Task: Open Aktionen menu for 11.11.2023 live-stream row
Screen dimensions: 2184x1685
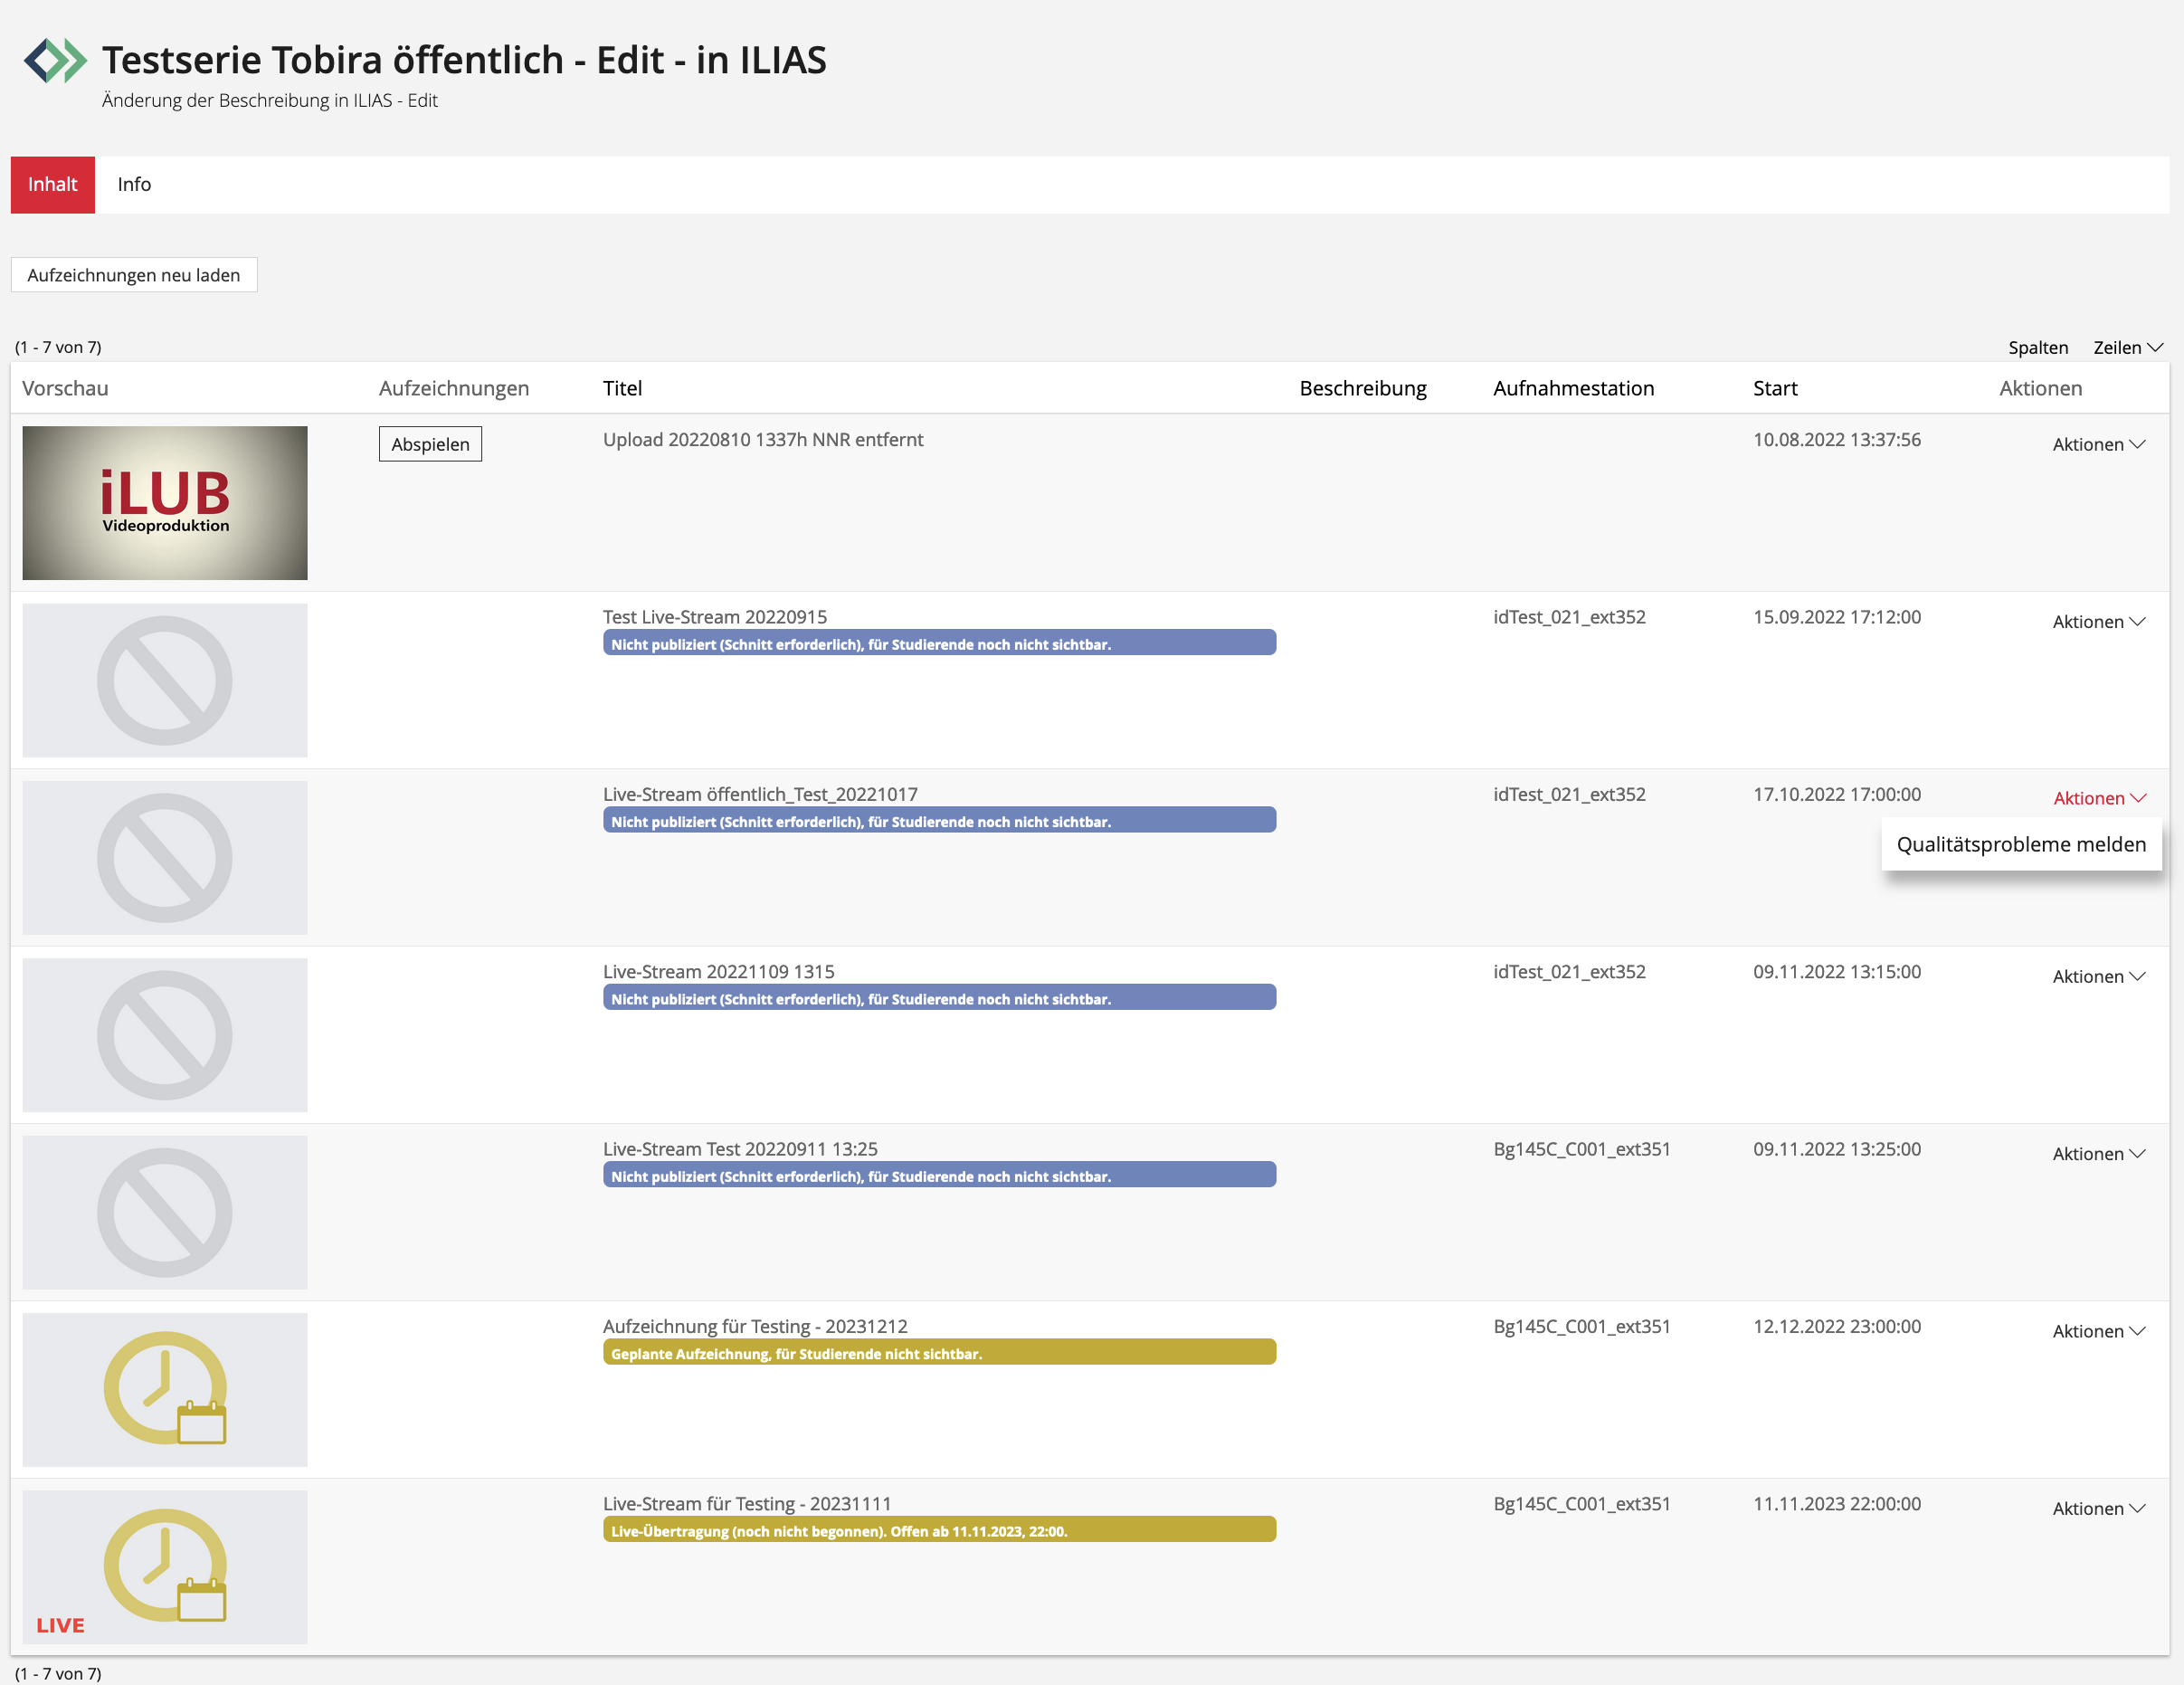Action: pyautogui.click(x=2098, y=1508)
